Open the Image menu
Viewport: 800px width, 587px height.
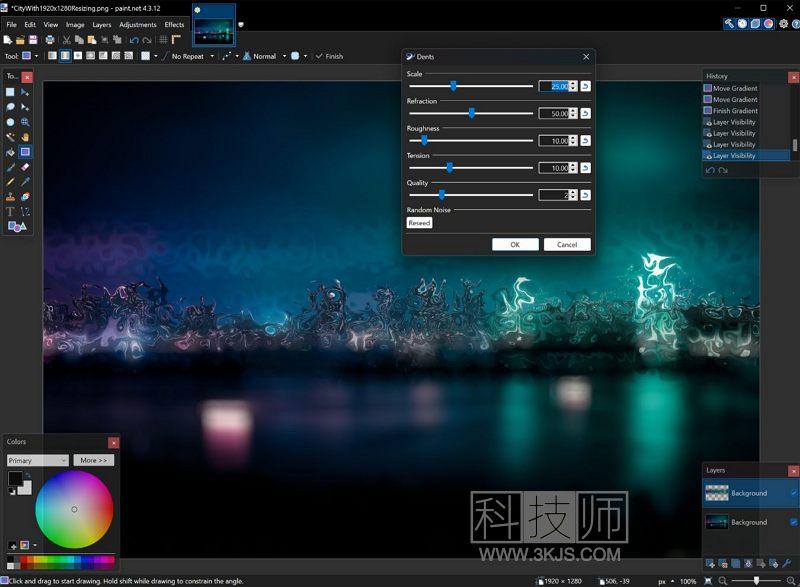[x=75, y=24]
